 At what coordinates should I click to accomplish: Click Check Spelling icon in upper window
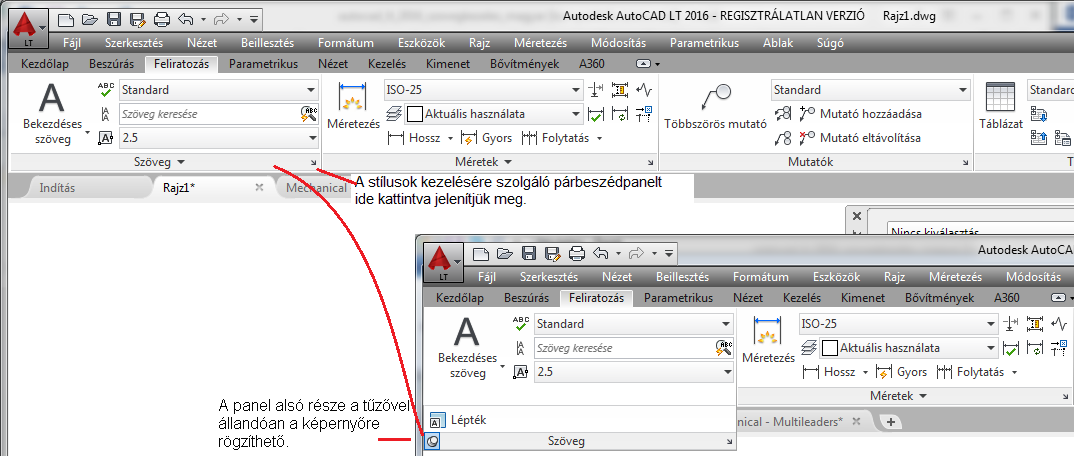(x=106, y=90)
